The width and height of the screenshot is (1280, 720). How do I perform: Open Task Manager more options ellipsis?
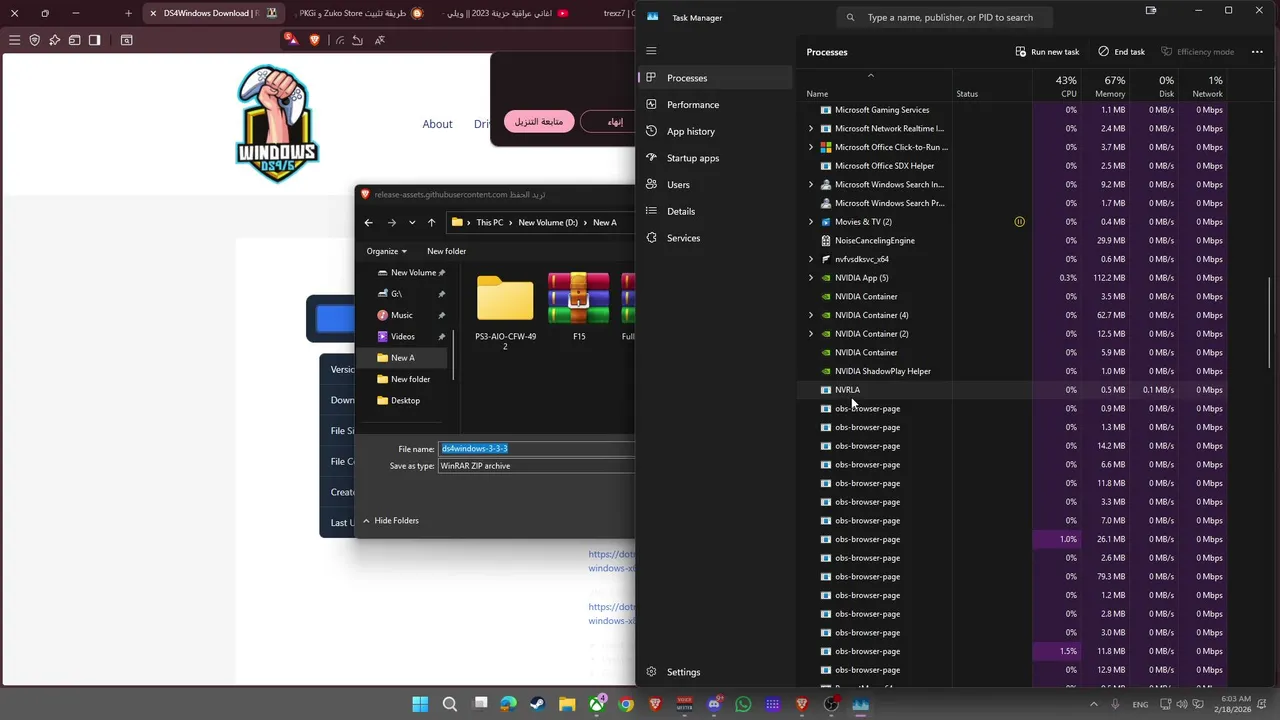point(1257,52)
